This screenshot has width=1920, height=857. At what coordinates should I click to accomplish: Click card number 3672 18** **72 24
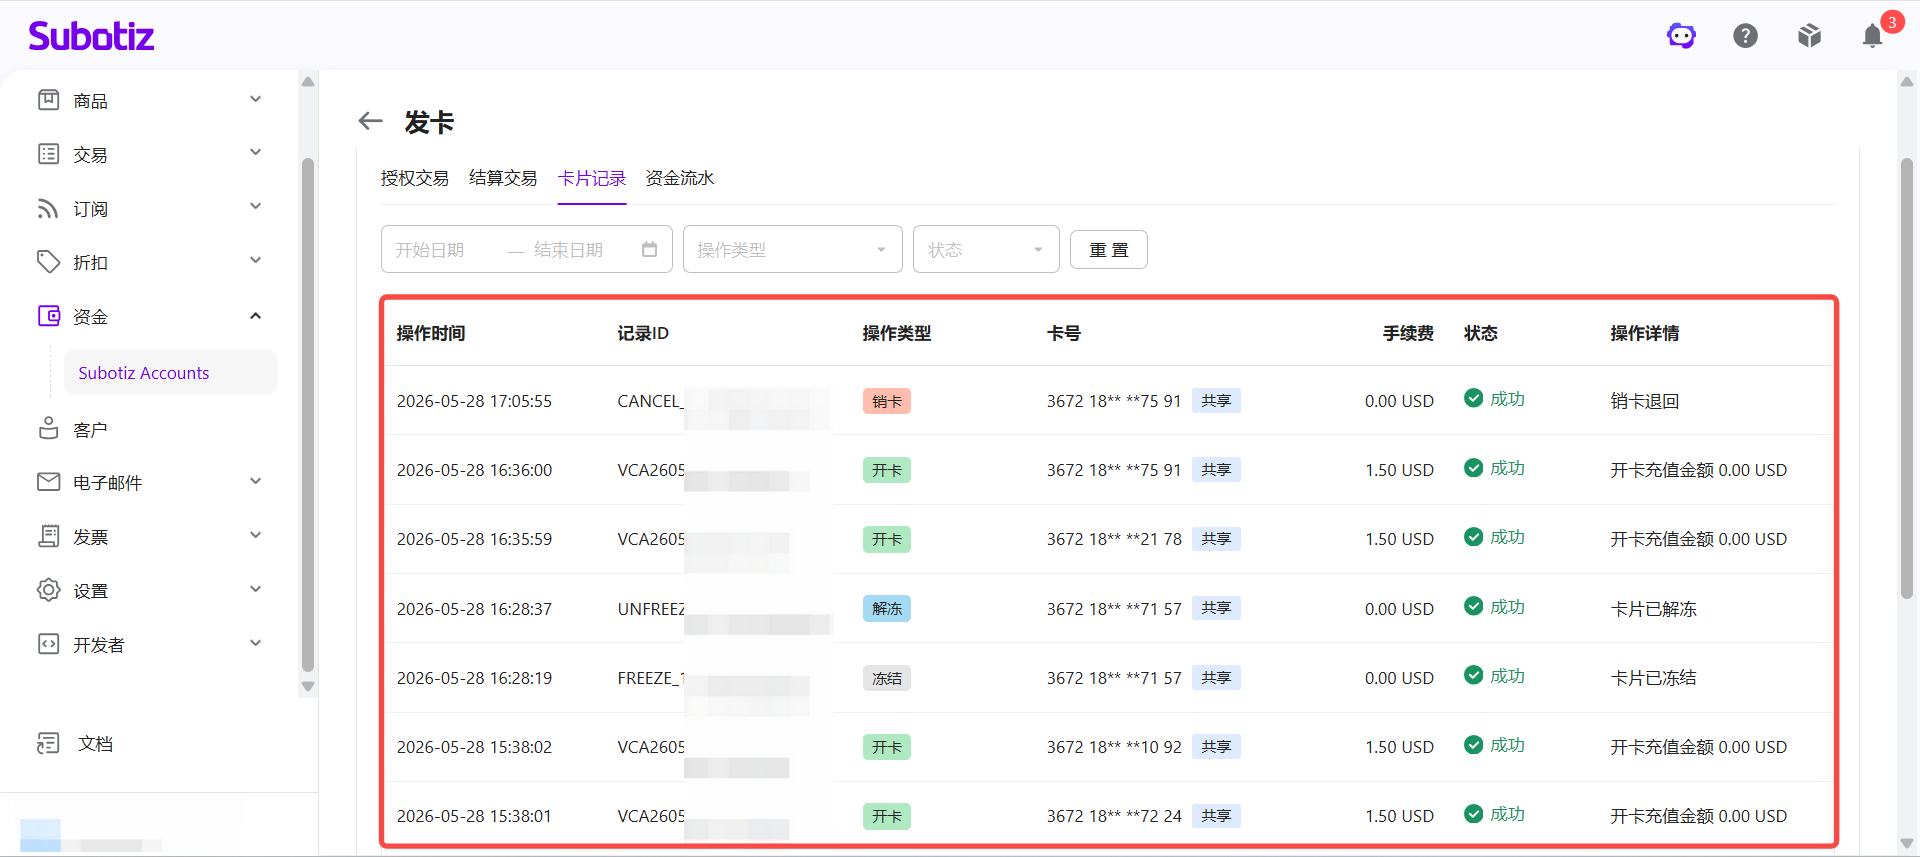point(1114,816)
